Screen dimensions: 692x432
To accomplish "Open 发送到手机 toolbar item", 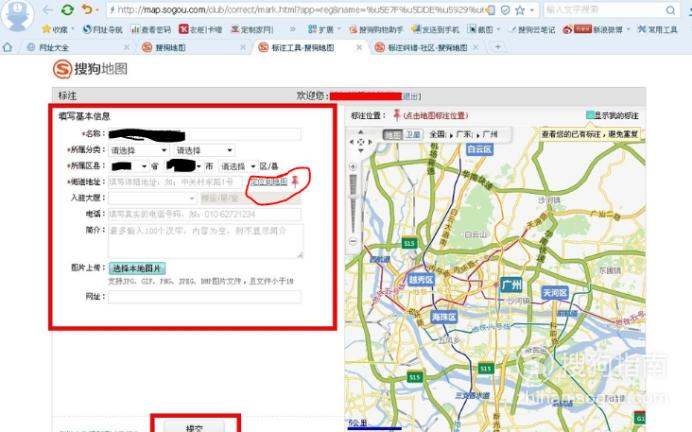I will (435, 30).
